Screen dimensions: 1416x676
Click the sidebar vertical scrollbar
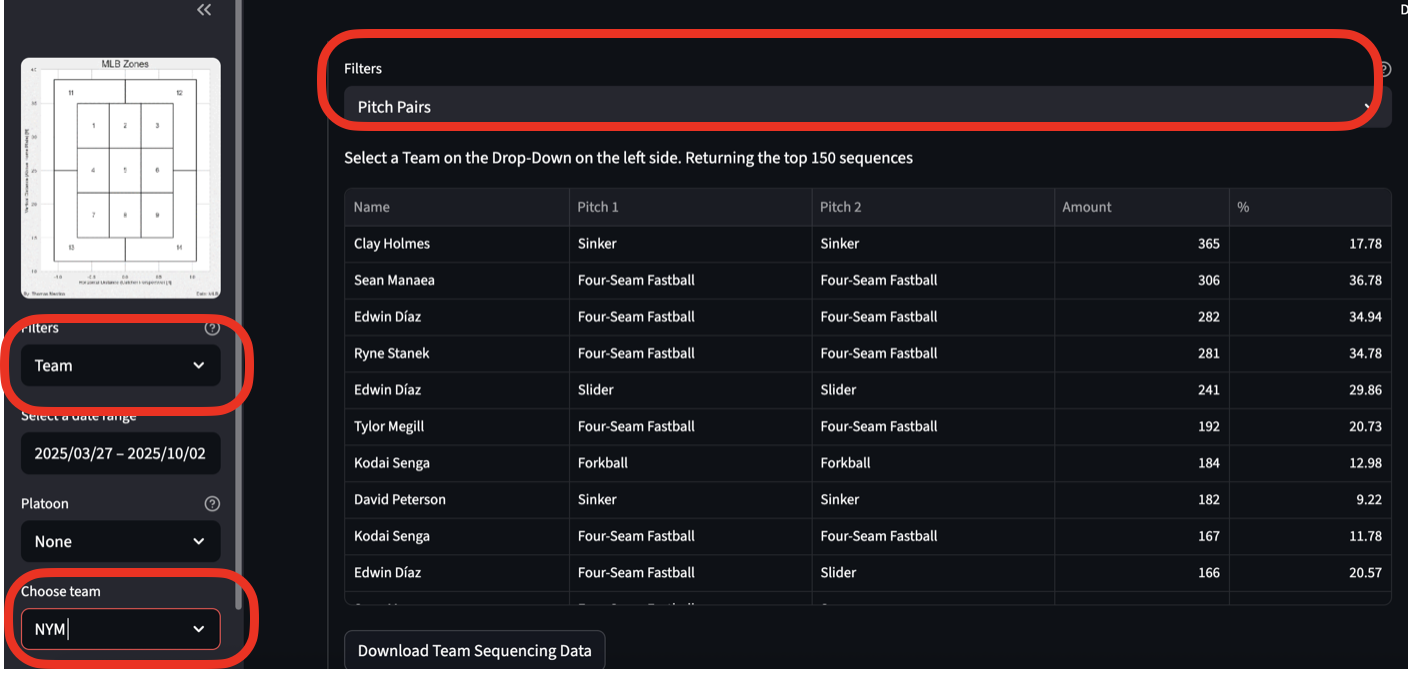click(x=238, y=300)
